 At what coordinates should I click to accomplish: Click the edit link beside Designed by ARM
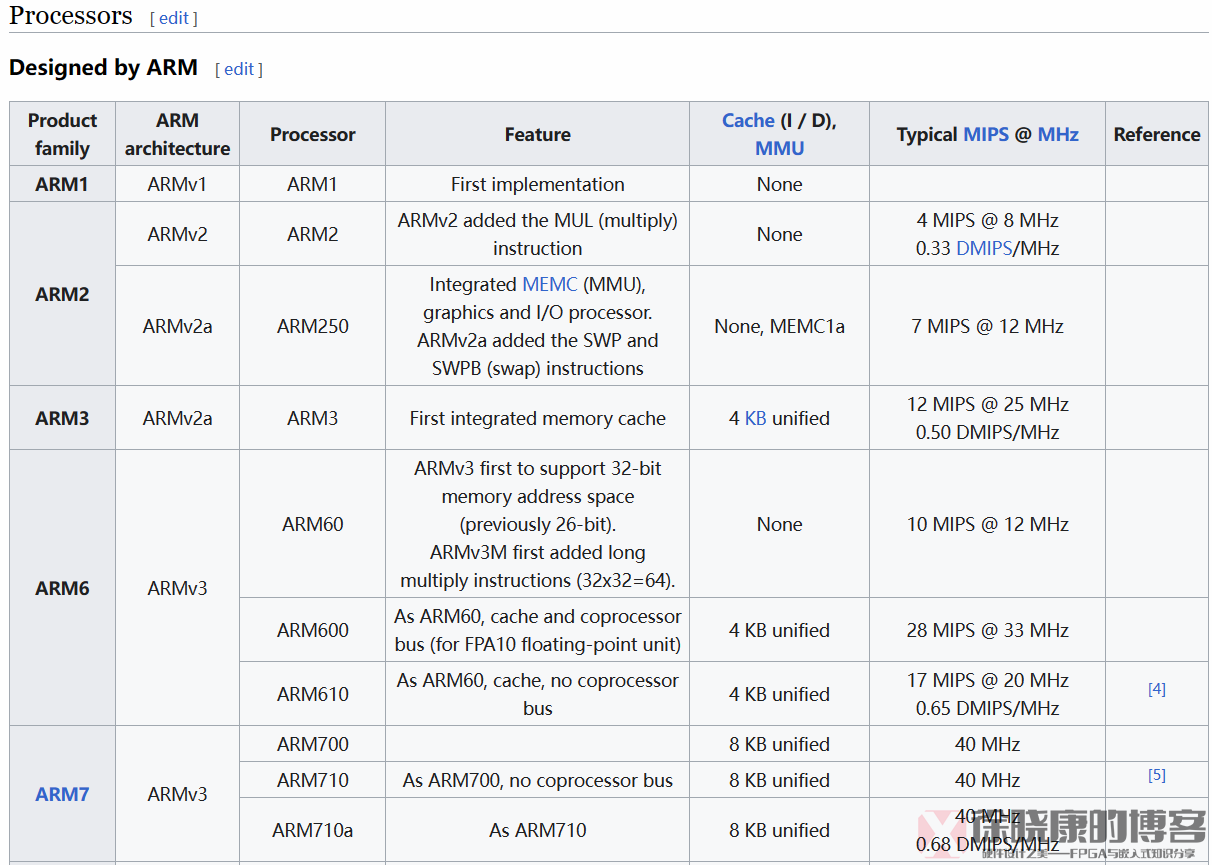[239, 69]
